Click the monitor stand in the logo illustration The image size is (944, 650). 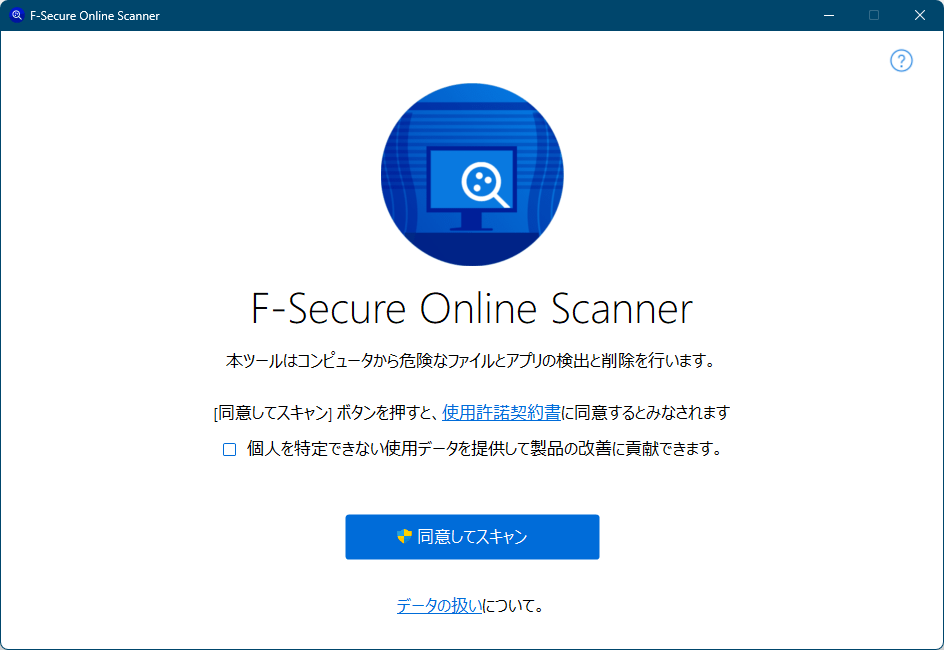(x=471, y=221)
